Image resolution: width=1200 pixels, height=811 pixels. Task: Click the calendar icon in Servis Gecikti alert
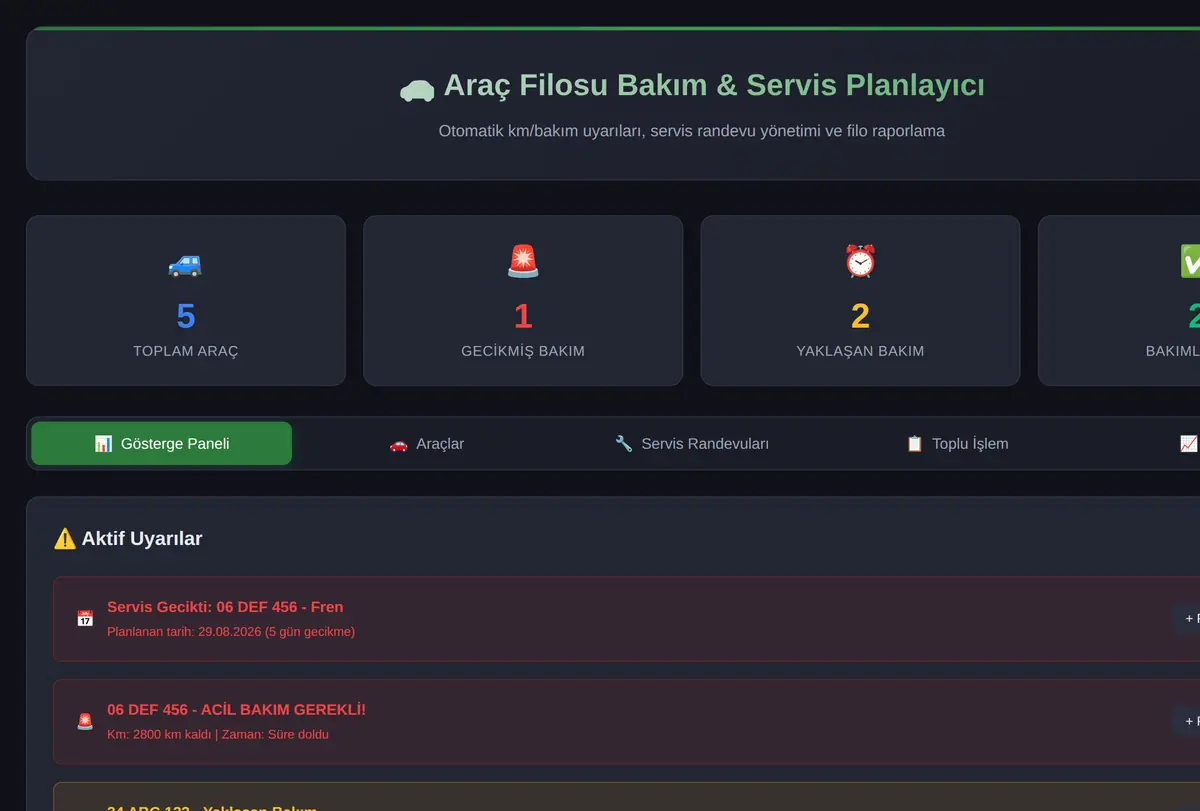pyautogui.click(x=85, y=619)
